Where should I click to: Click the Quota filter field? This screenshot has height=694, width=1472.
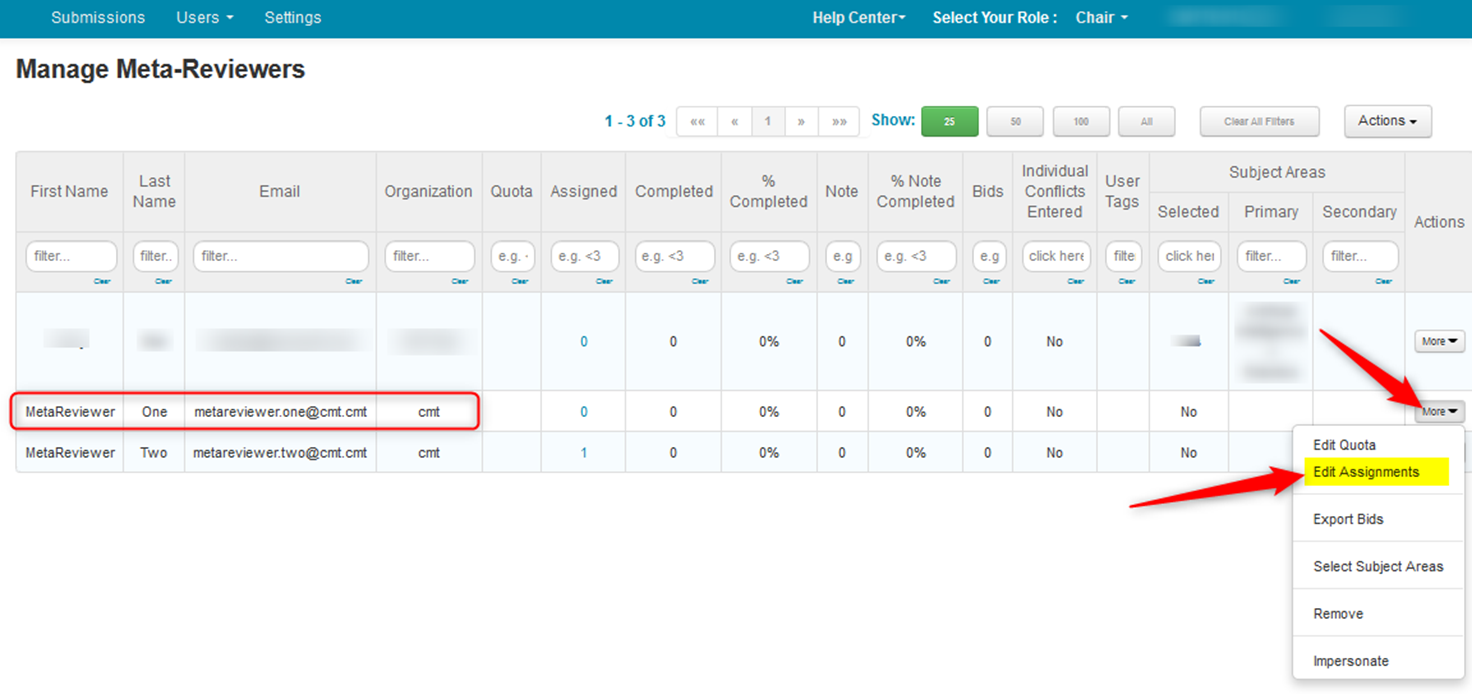(x=512, y=256)
